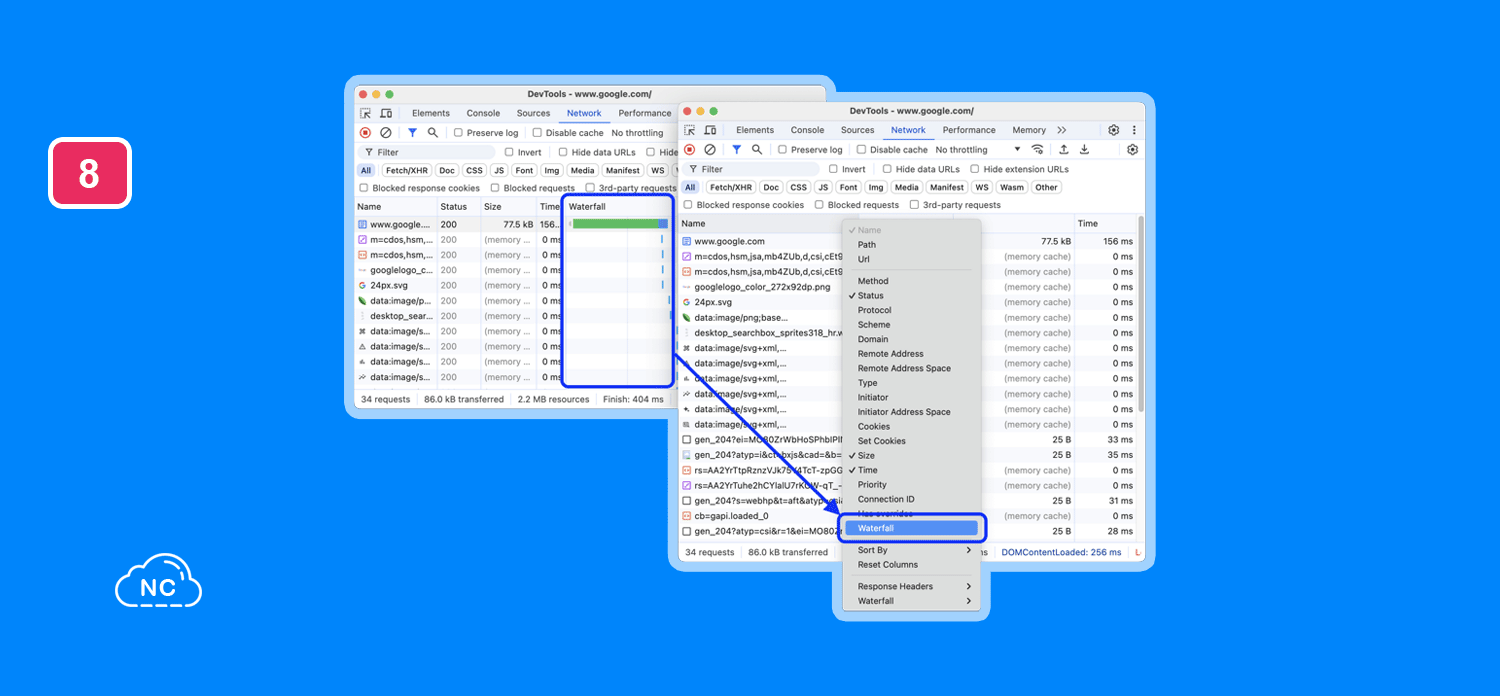Click Filter input field in front window
This screenshot has width=1500, height=696.
click(751, 169)
